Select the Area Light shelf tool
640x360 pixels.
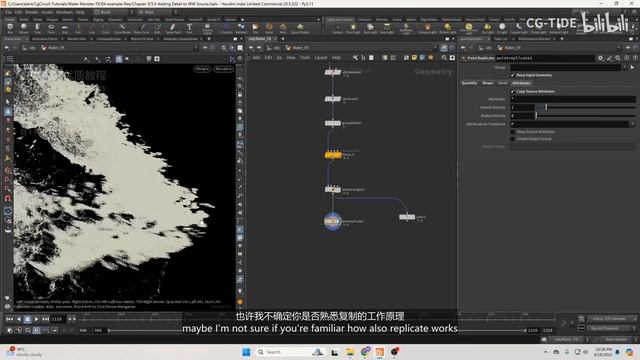click(x=387, y=28)
